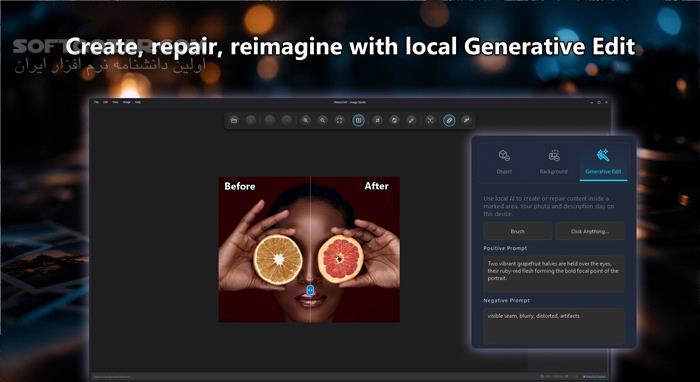Click the round picture icon in the toolbar
Image resolution: width=700 pixels, height=382 pixels.
(x=394, y=120)
